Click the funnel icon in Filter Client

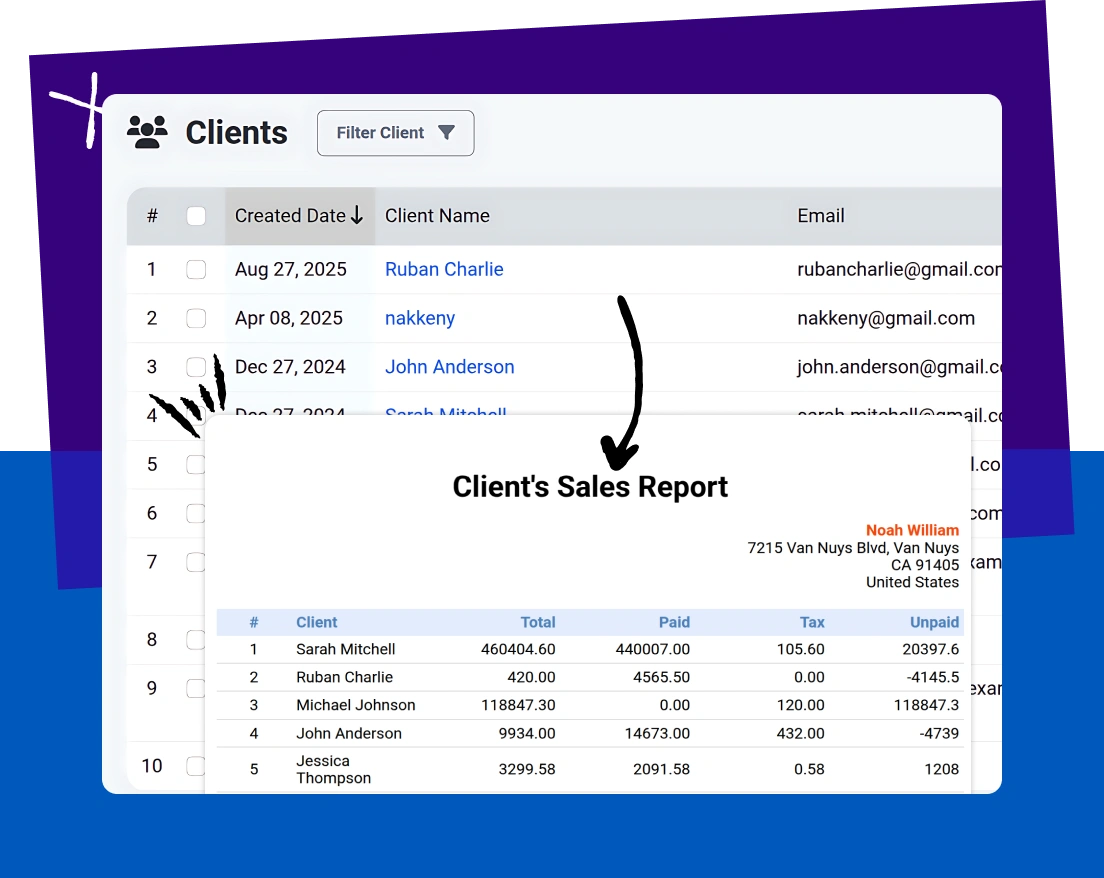coord(447,133)
